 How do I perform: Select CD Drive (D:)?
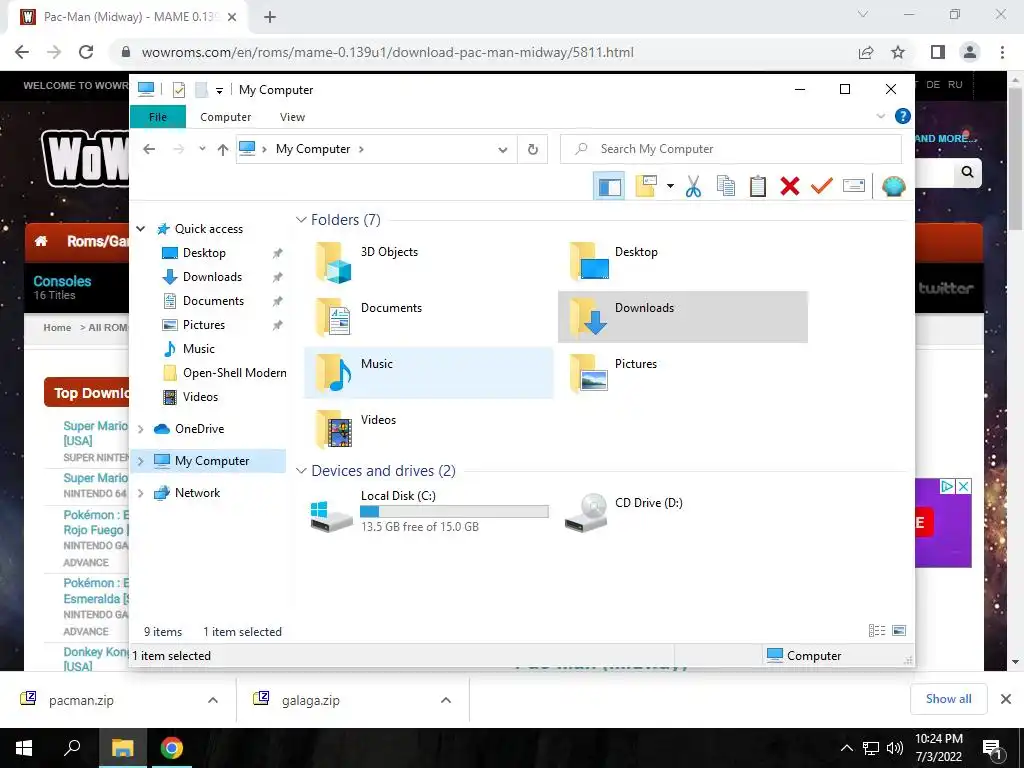(x=683, y=511)
